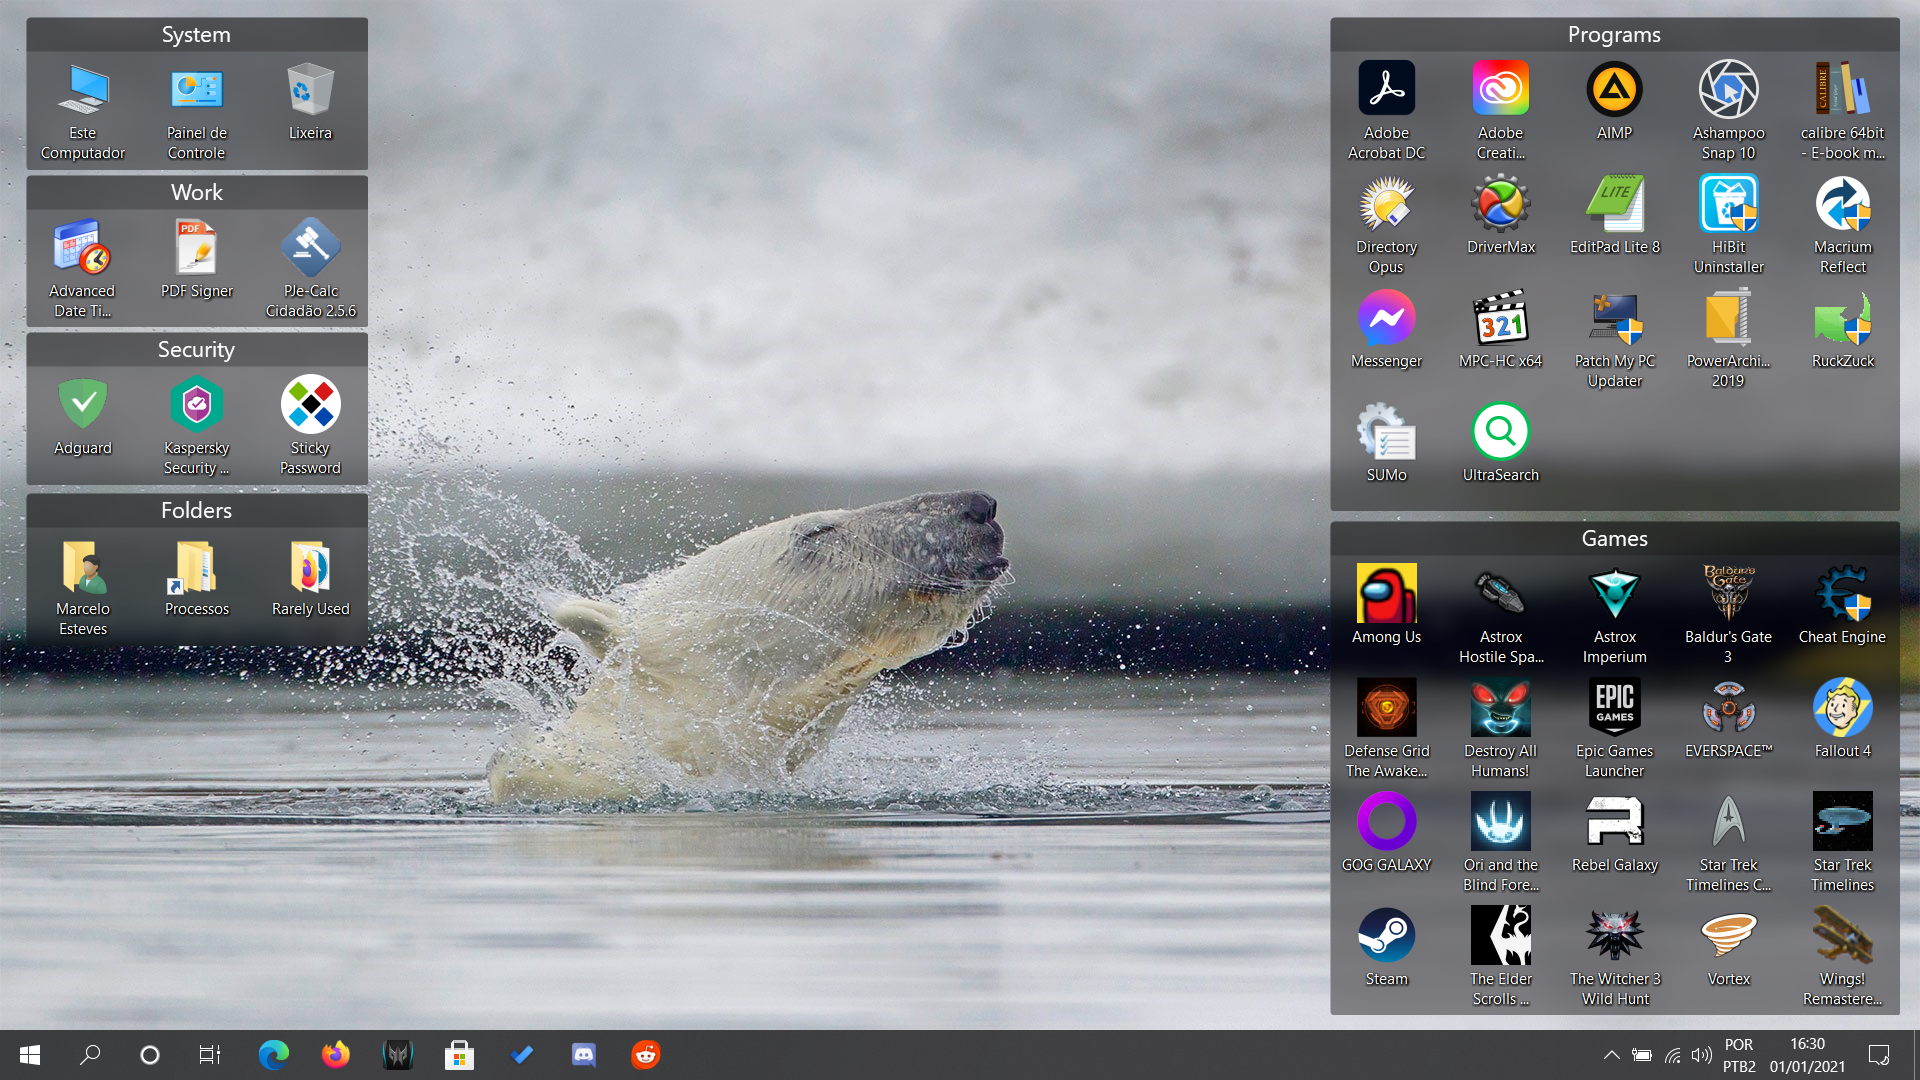Launch AIMP music player icon
This screenshot has height=1080, width=1920.
(1614, 90)
